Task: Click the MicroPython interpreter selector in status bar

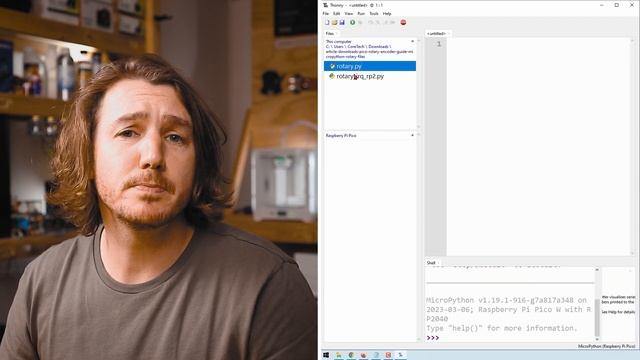Action: pos(606,346)
